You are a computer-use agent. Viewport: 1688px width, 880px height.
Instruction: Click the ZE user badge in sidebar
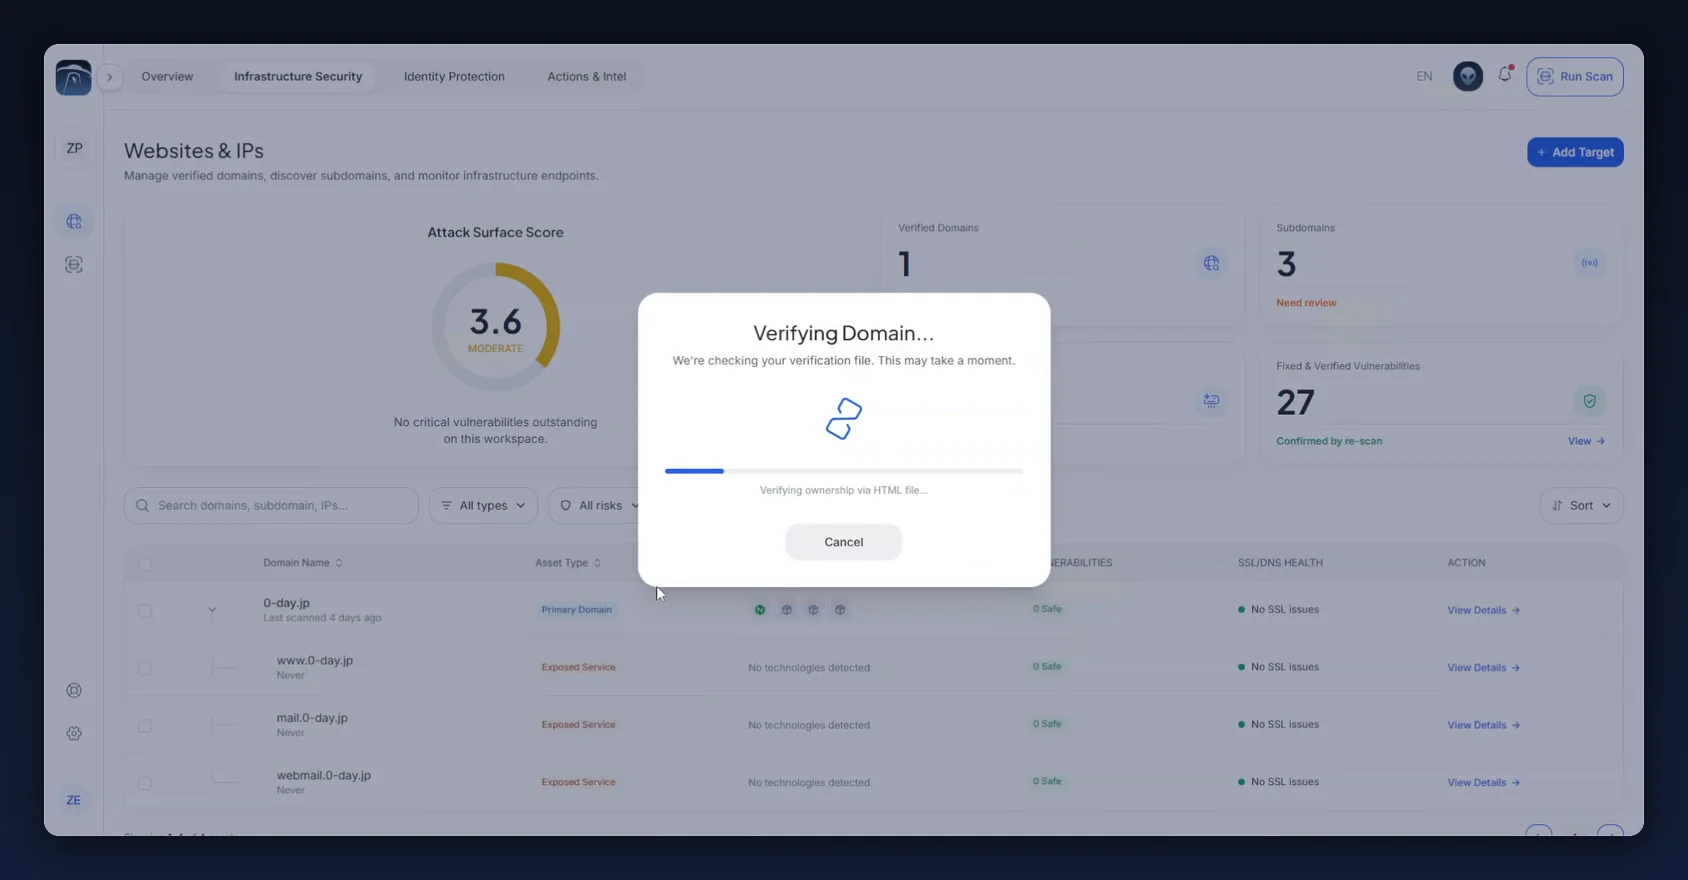tap(74, 800)
